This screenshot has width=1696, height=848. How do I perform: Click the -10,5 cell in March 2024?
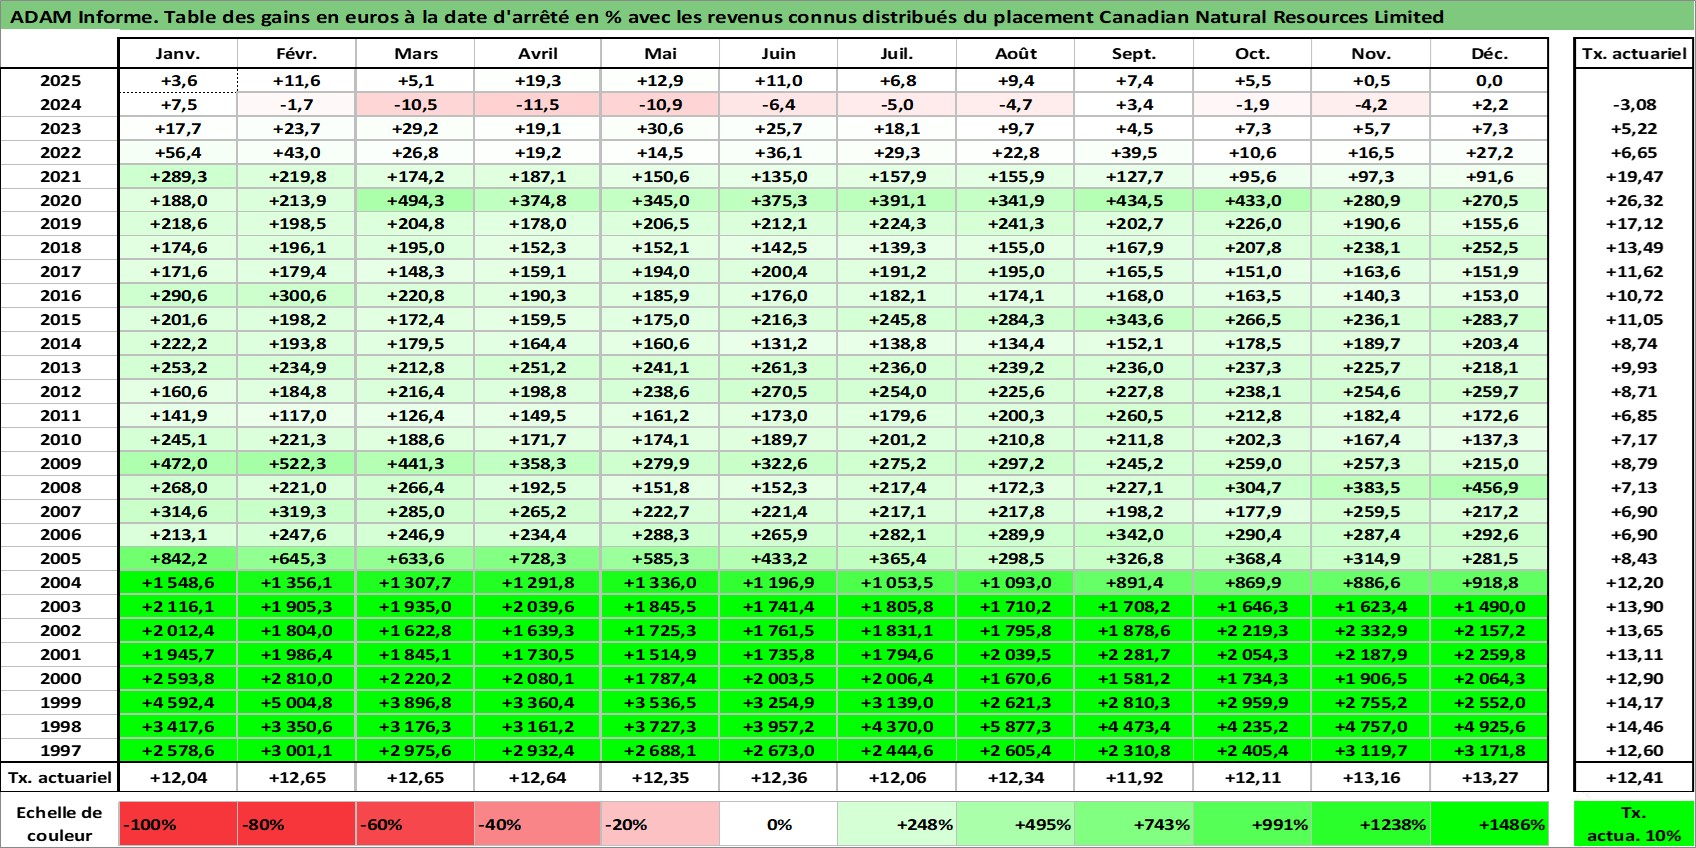[415, 105]
